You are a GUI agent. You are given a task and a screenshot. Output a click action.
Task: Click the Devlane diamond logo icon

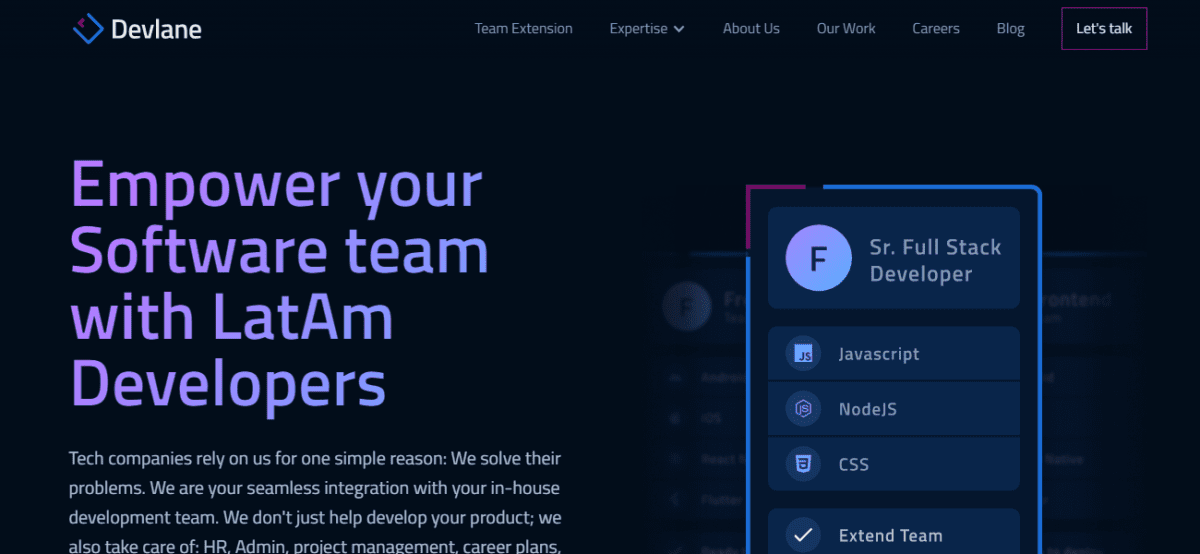point(88,28)
